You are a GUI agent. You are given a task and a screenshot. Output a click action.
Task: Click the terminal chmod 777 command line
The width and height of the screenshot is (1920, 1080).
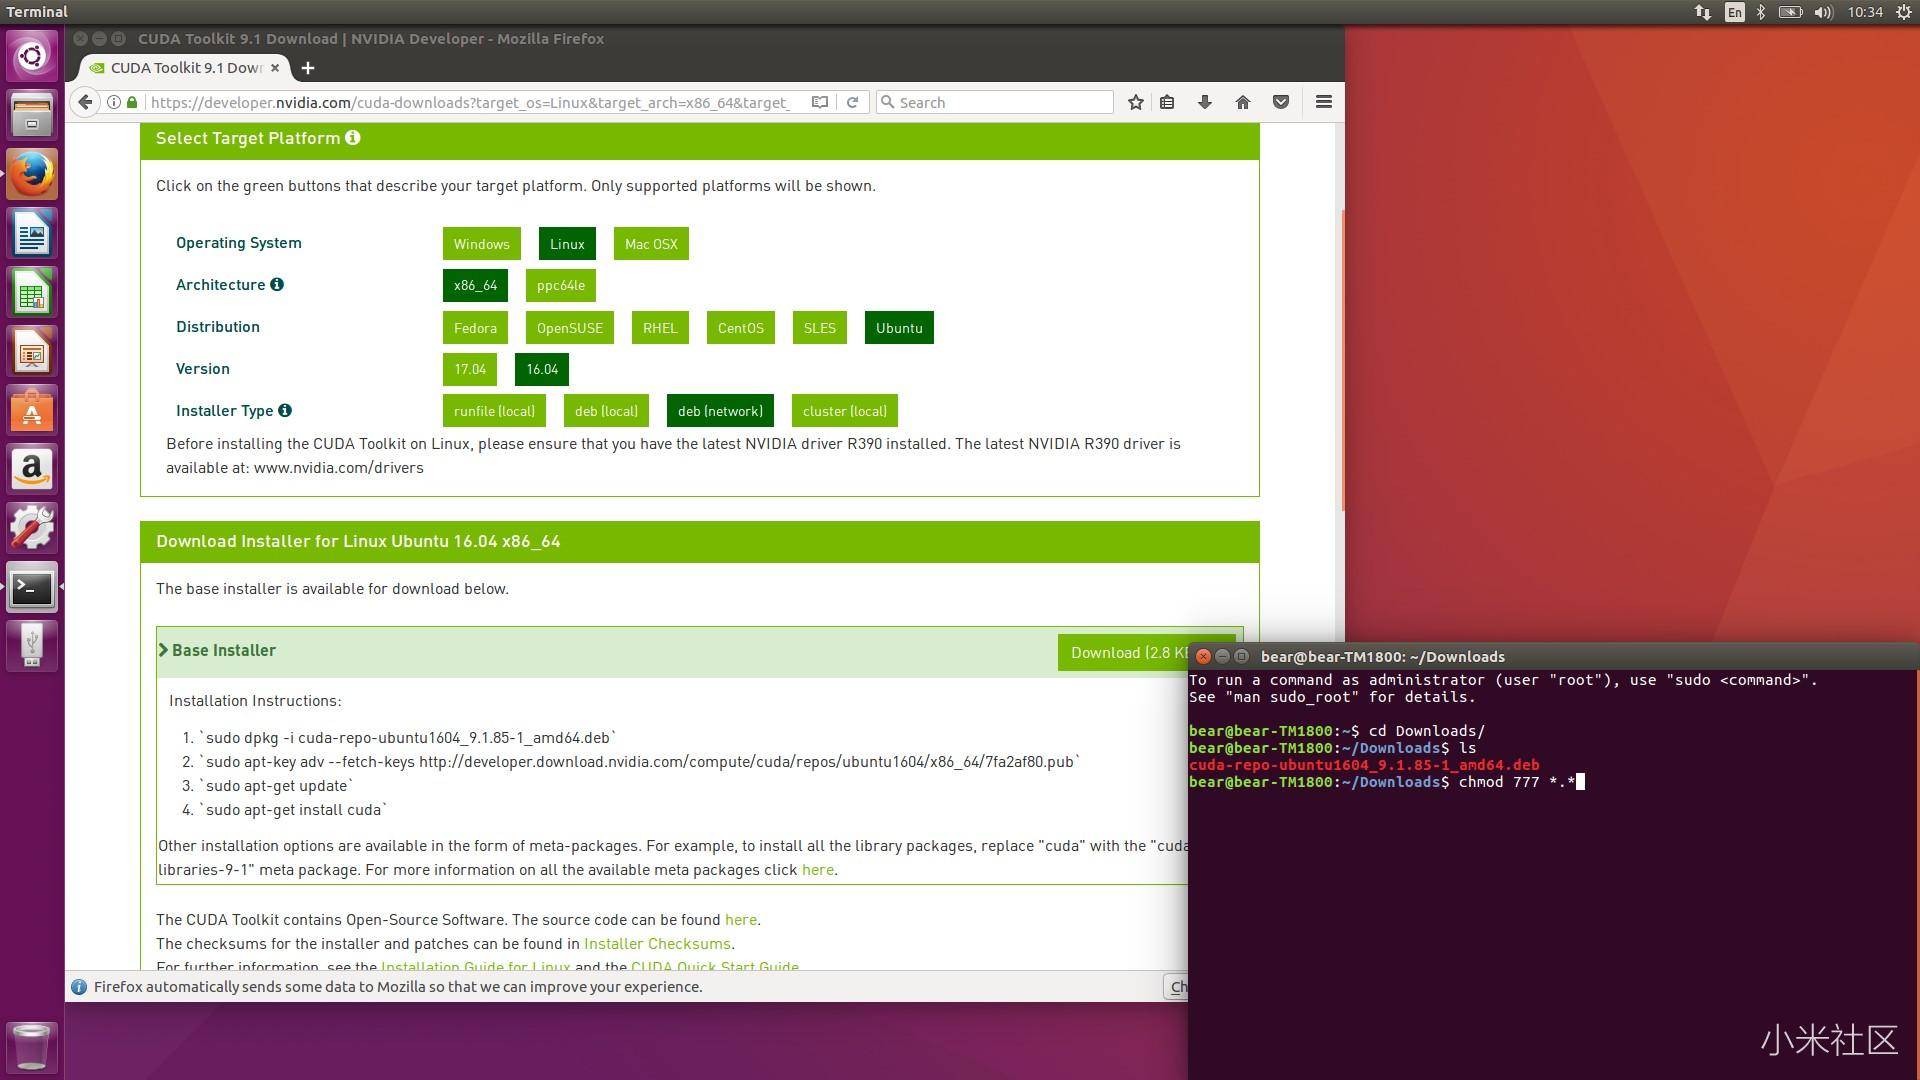point(1386,782)
